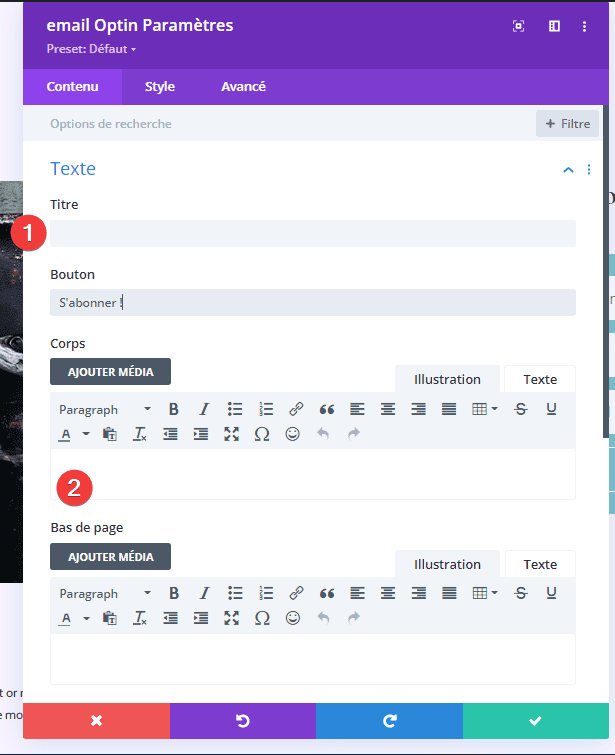The height and width of the screenshot is (755, 615).
Task: Center align text in Corps editor
Action: tap(388, 409)
